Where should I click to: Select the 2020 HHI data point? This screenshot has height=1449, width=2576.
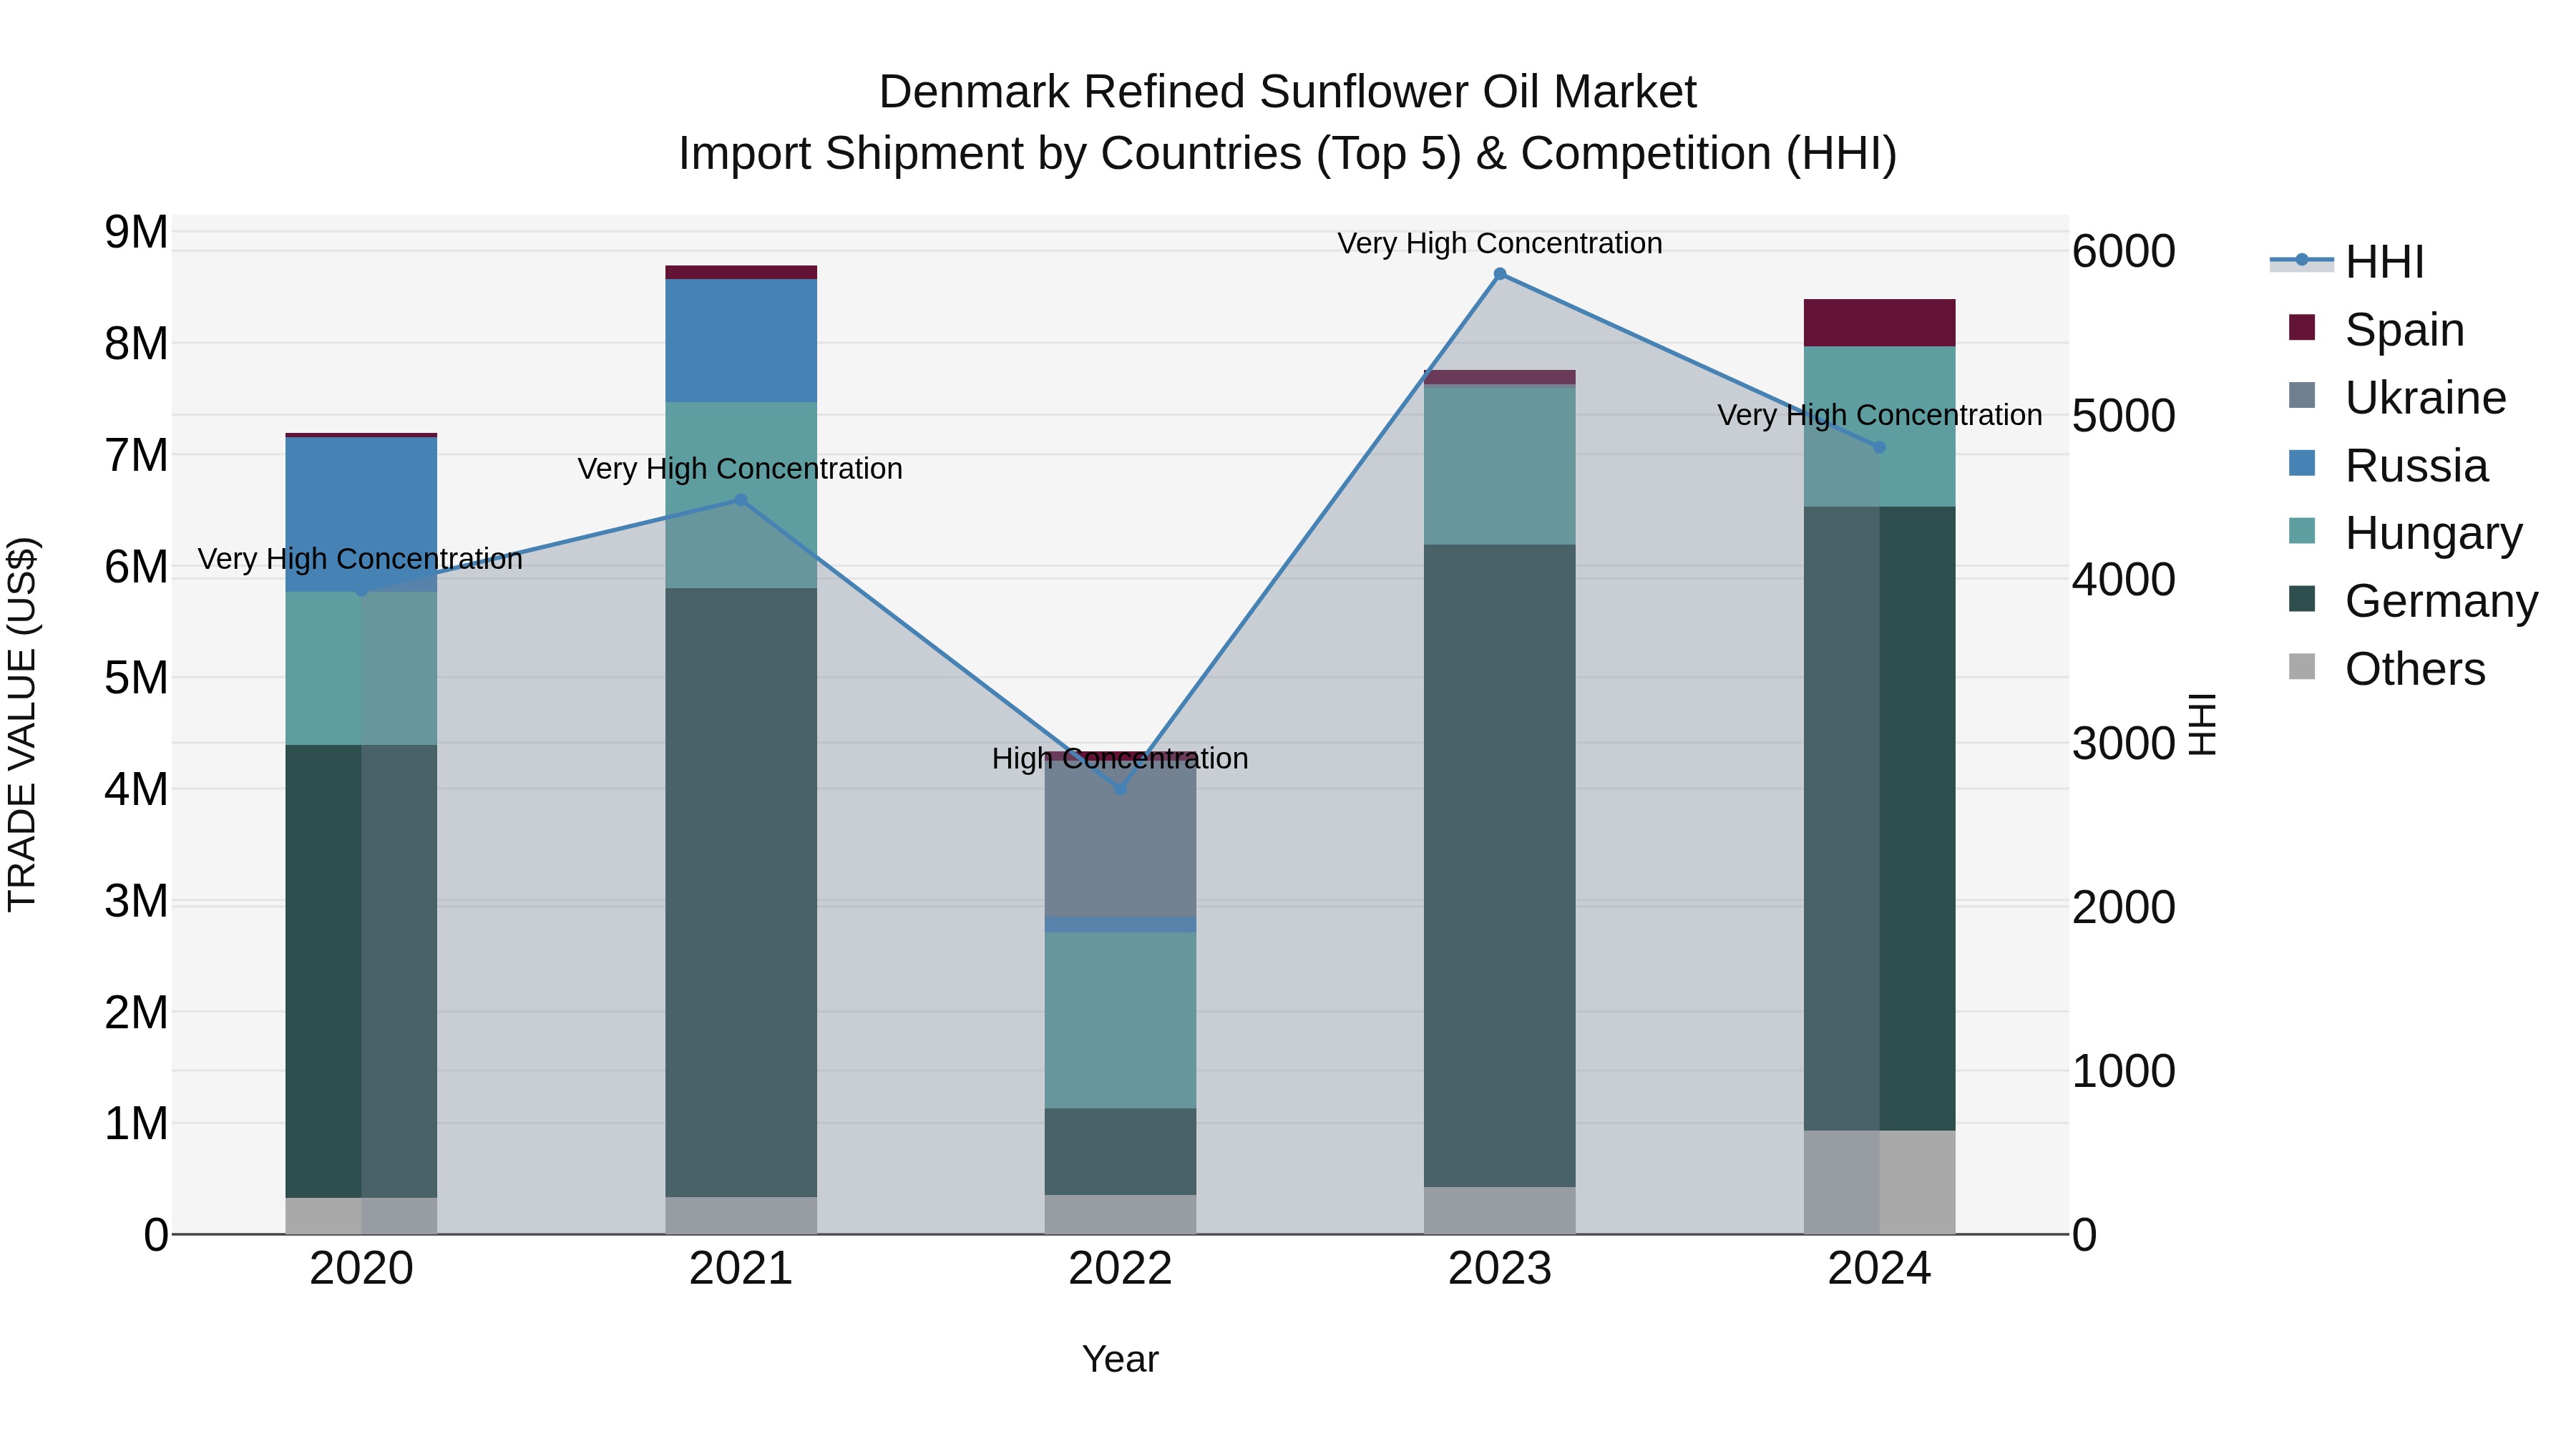(362, 591)
